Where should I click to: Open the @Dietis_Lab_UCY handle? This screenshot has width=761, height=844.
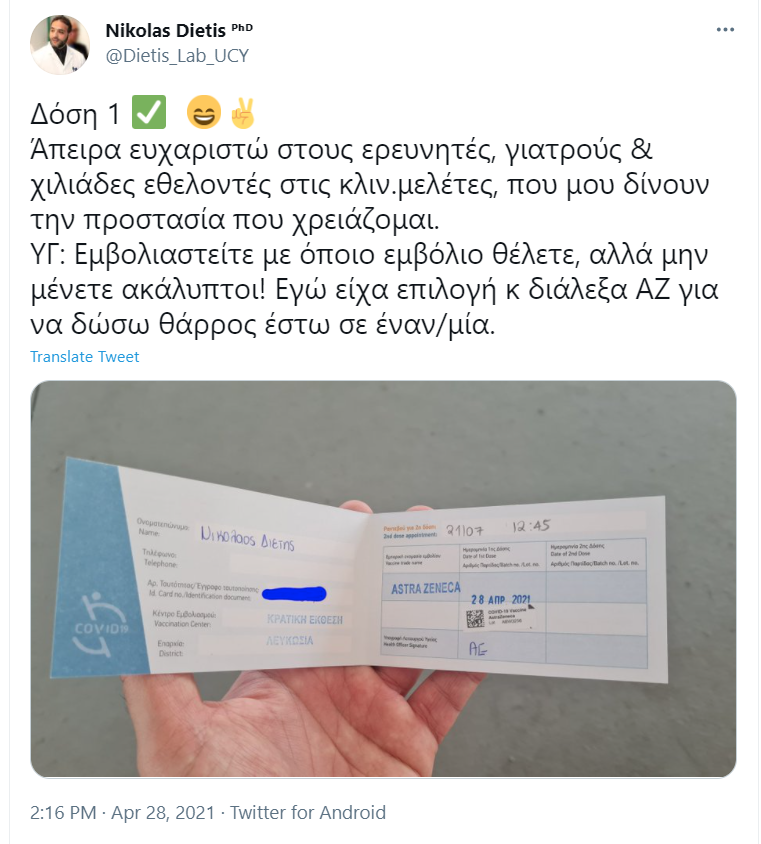[177, 55]
